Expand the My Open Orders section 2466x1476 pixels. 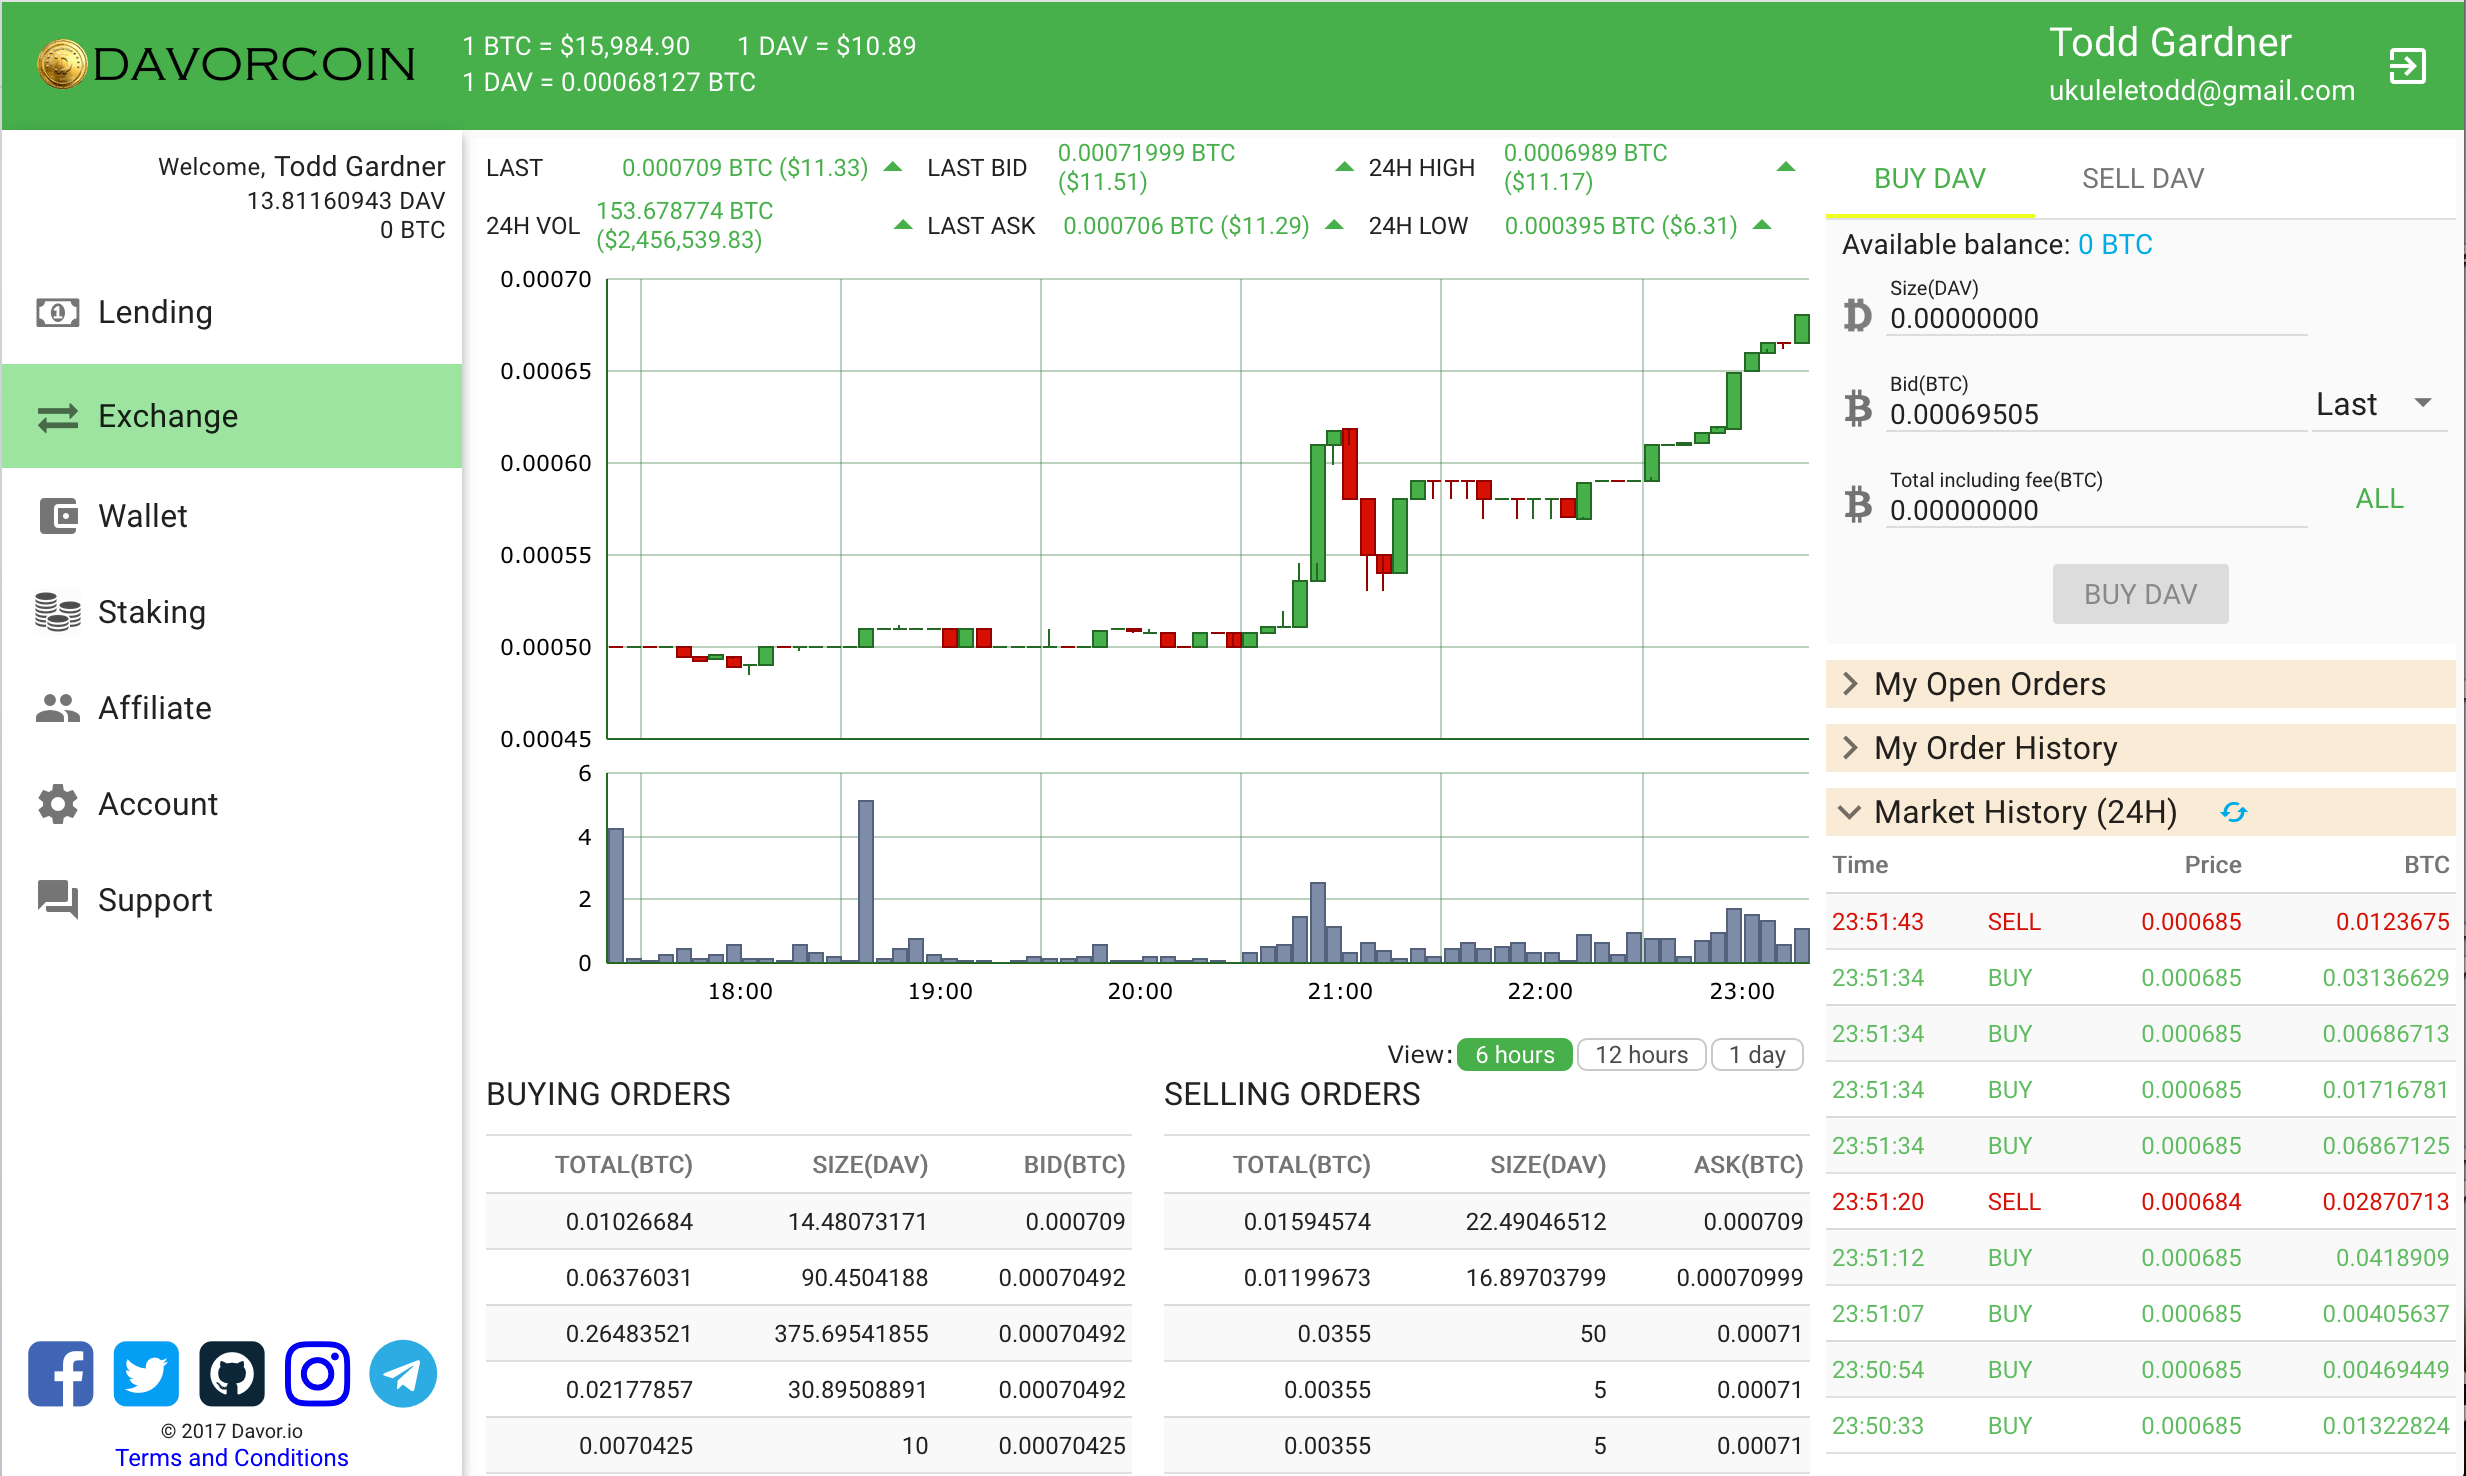coord(2140,684)
